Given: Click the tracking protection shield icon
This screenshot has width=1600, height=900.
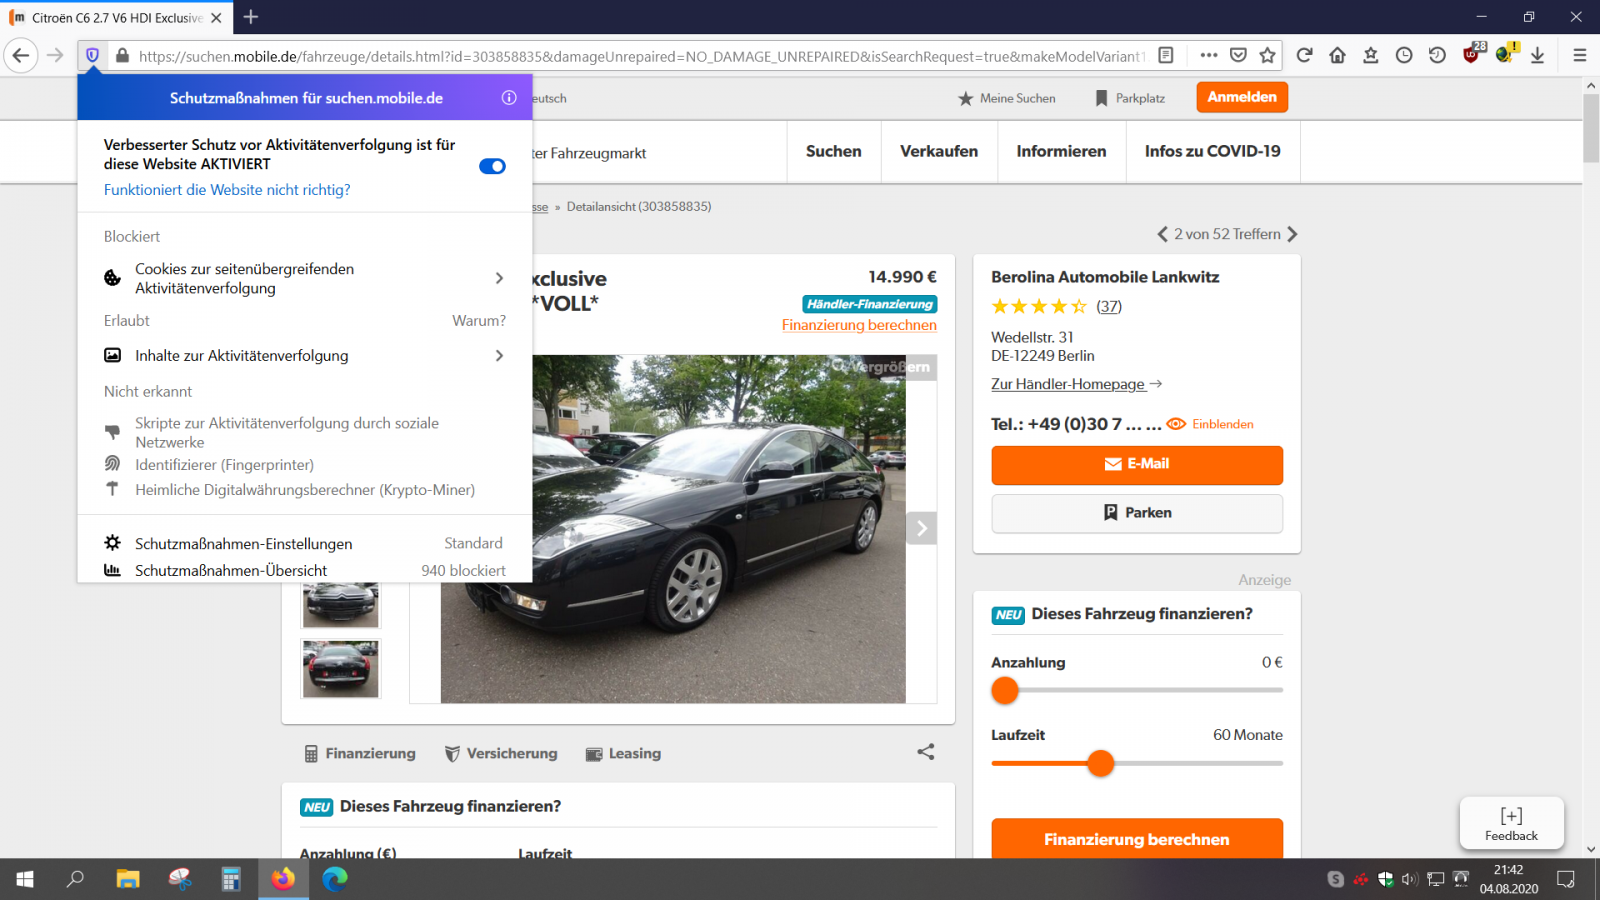Looking at the screenshot, I should click(92, 56).
